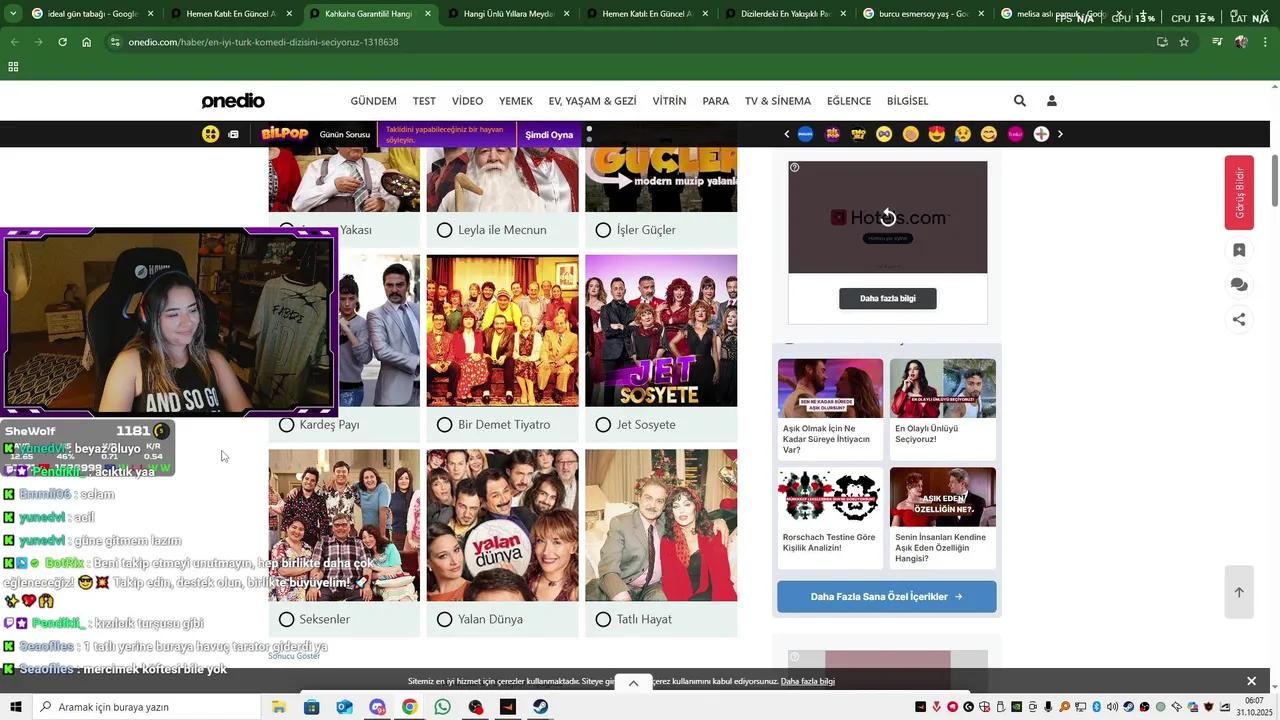Viewport: 1280px width, 720px height.
Task: Open the VİDEO menu
Action: (467, 101)
